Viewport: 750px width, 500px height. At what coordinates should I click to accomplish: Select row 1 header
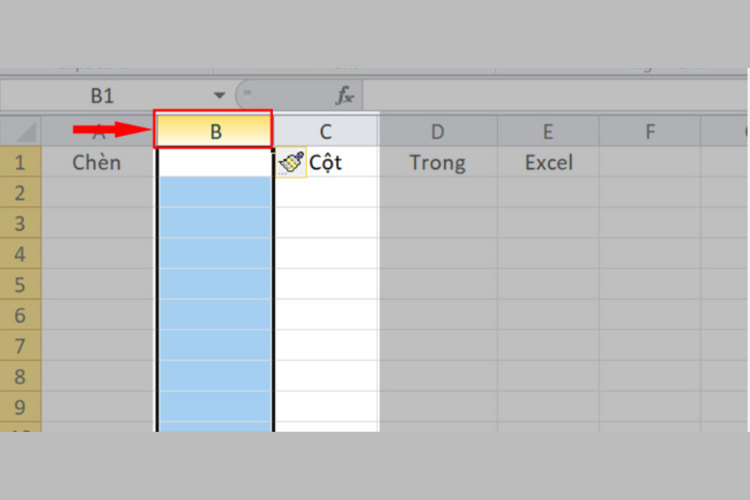click(x=20, y=162)
